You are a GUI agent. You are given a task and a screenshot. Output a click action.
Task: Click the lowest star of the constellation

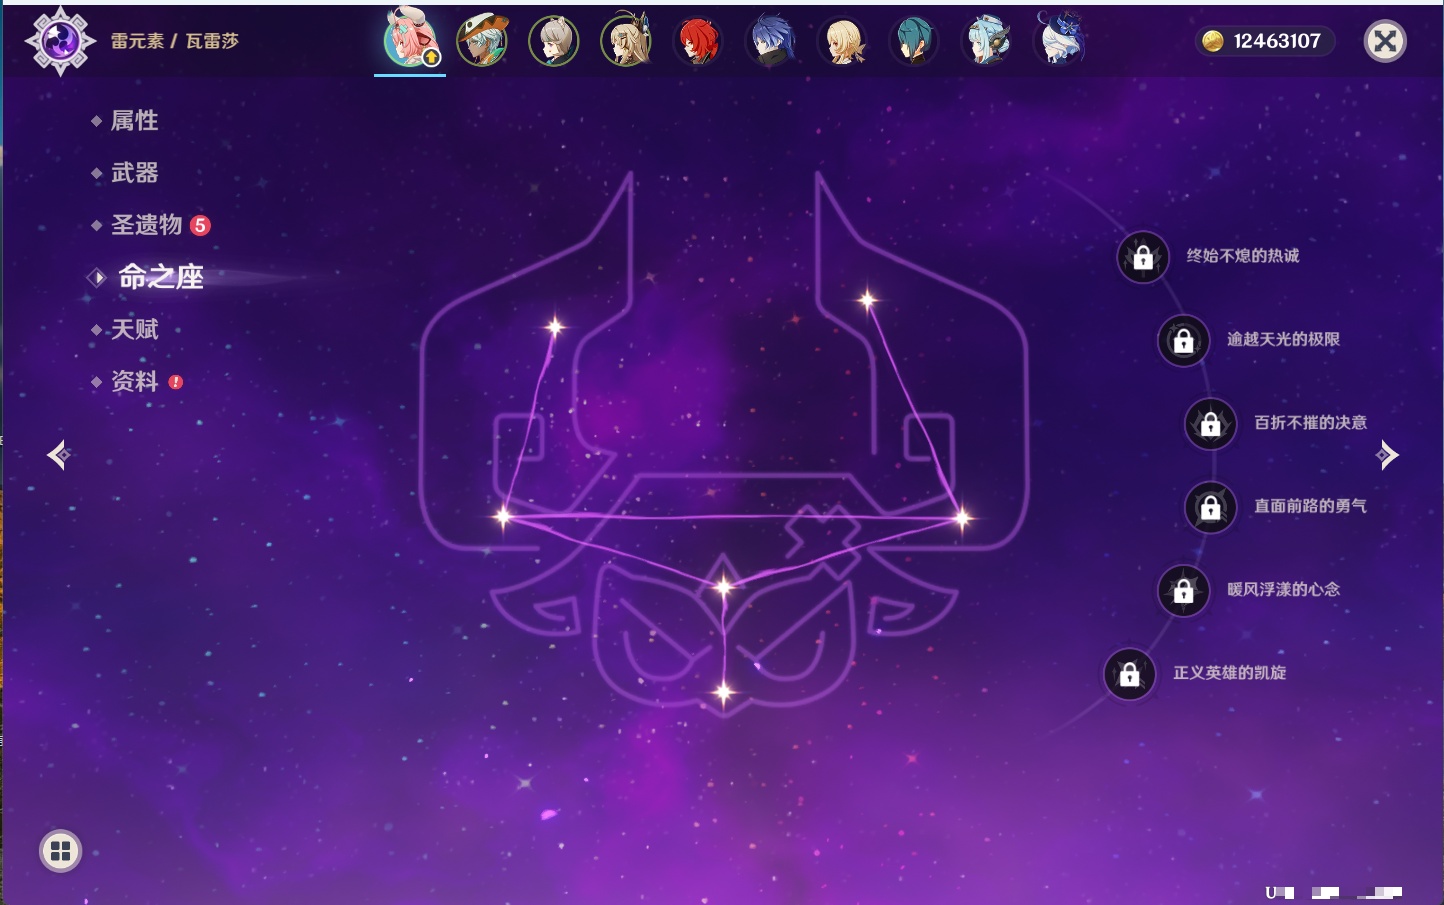tap(723, 691)
